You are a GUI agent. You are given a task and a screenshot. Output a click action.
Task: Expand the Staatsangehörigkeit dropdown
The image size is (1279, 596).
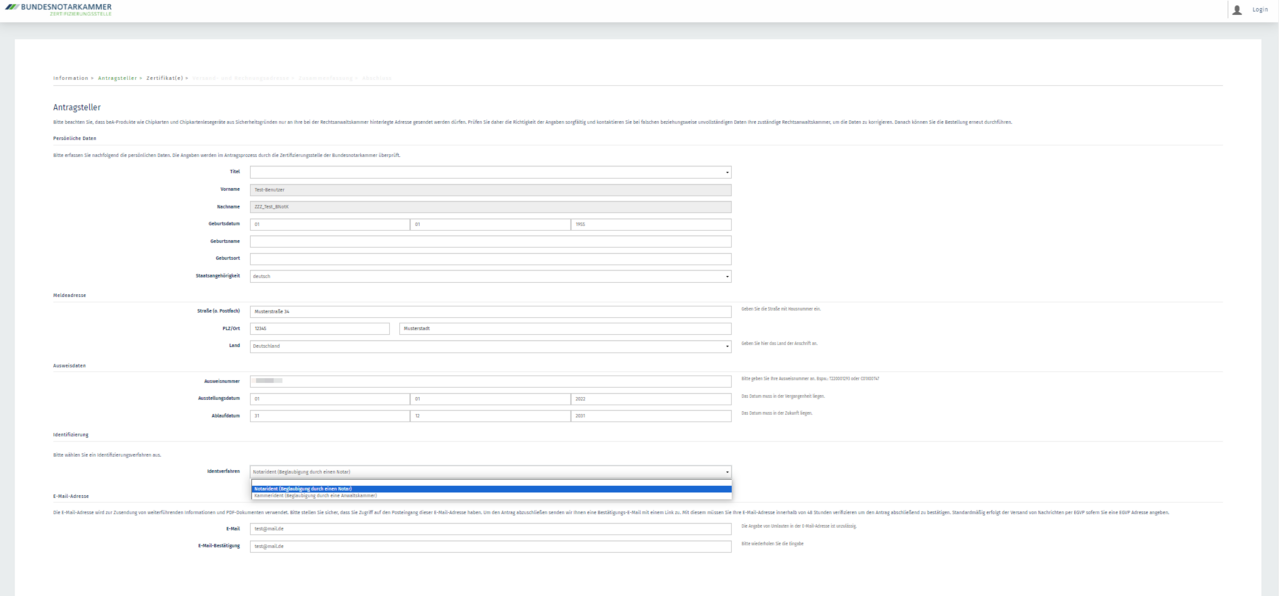pos(490,276)
